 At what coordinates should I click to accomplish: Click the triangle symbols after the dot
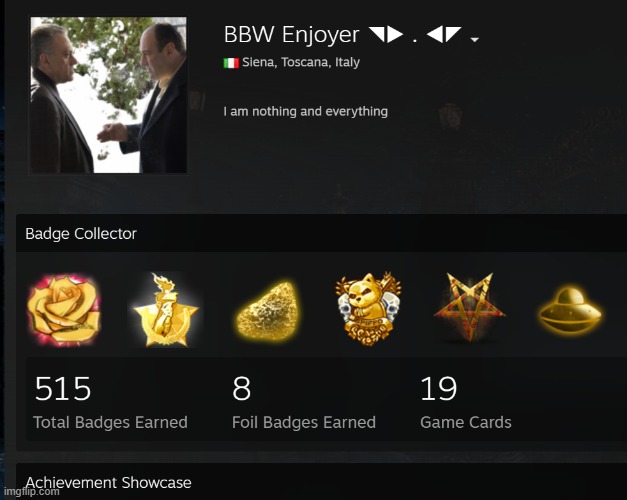point(443,34)
